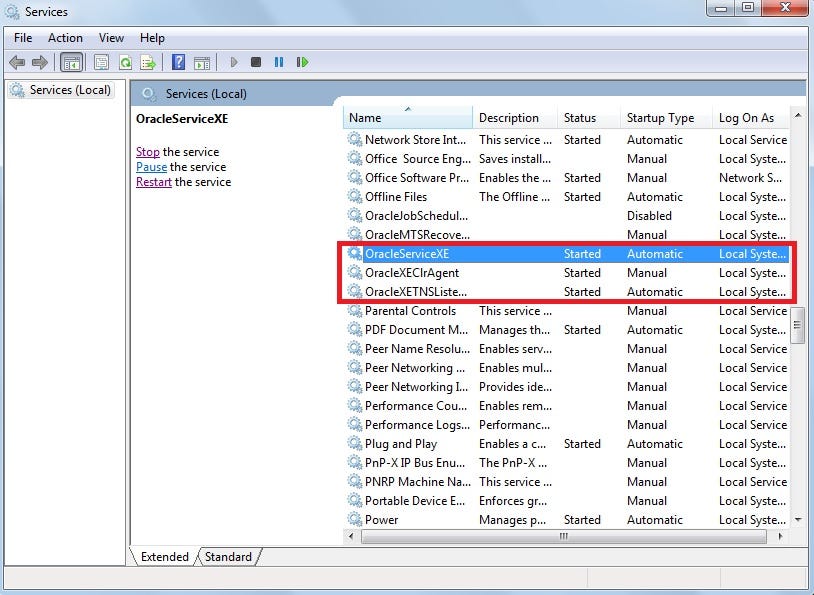
Task: Click the Export List toolbar icon
Action: pyautogui.click(x=148, y=62)
